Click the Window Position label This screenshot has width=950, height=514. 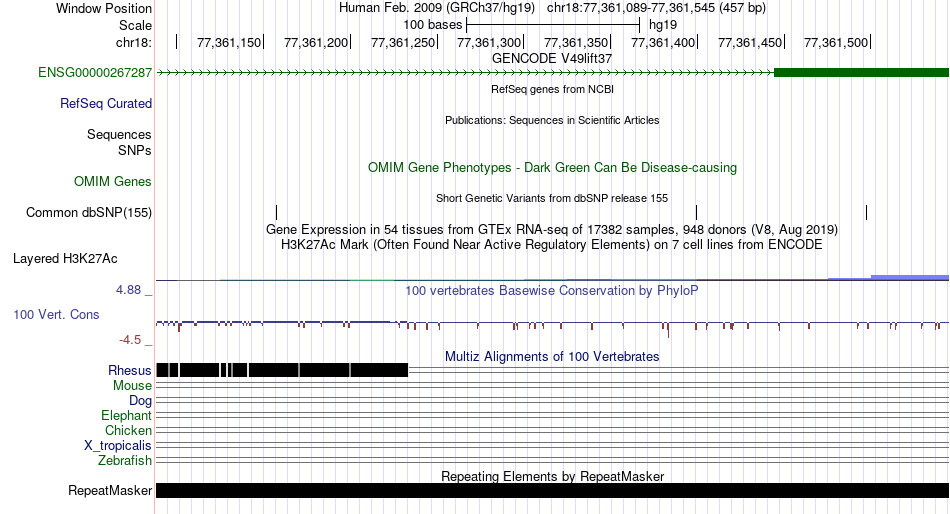104,8
